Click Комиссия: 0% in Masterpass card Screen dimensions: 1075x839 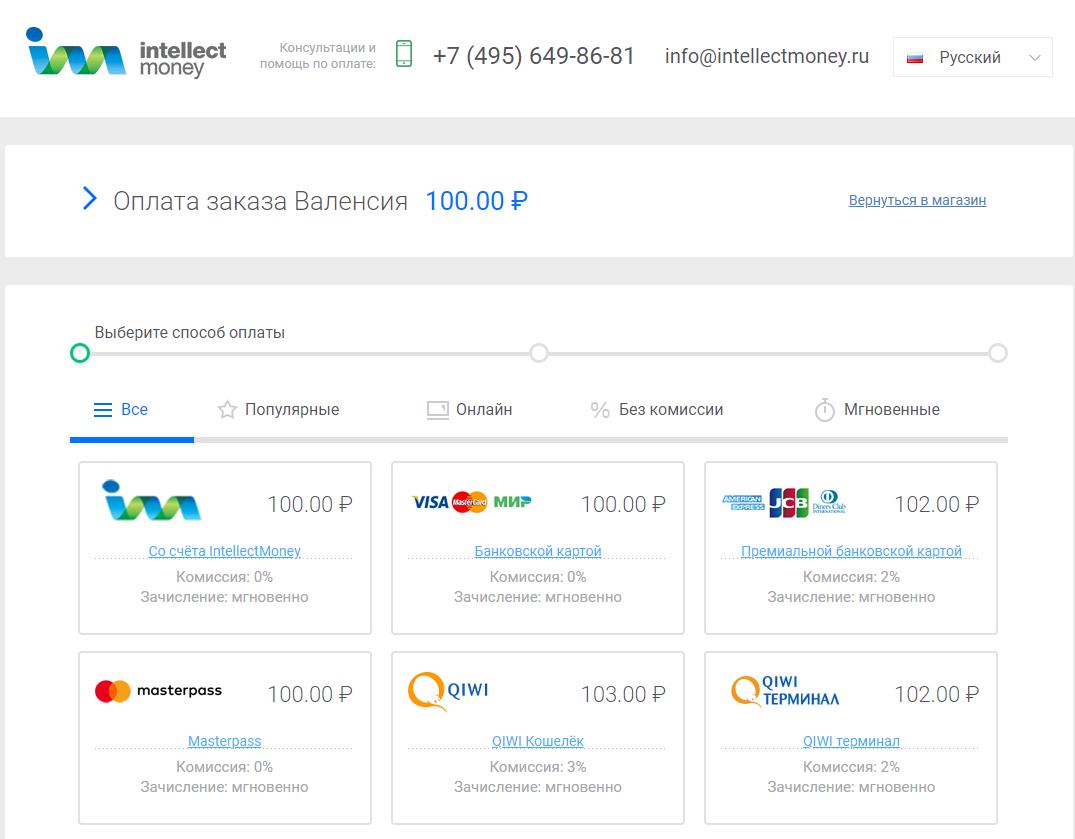pyautogui.click(x=225, y=767)
